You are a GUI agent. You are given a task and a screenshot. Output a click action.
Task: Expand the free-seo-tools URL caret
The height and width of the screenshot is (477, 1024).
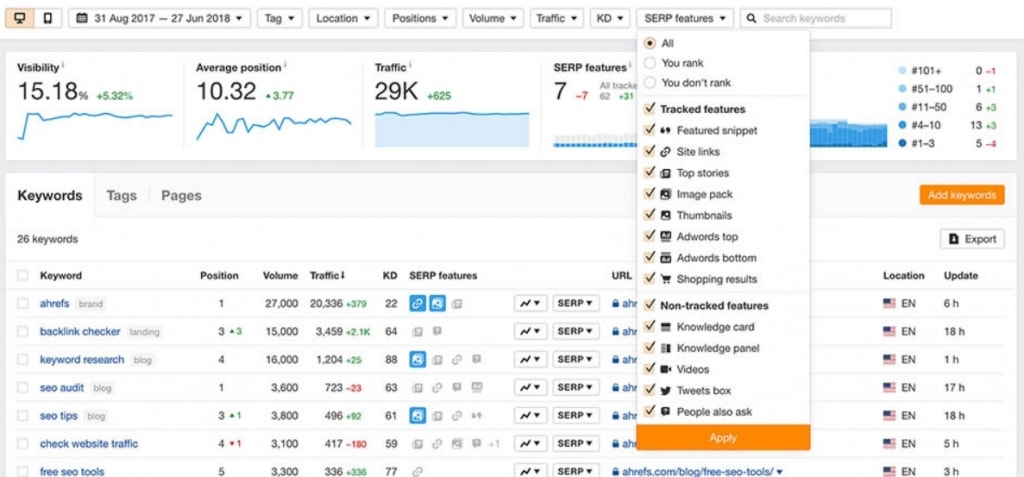tap(780, 472)
